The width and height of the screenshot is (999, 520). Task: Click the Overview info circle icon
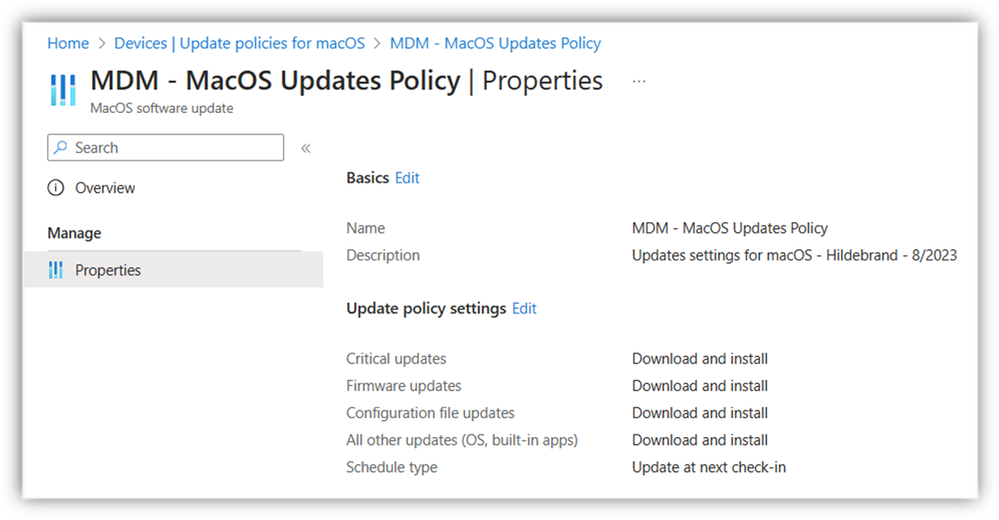coord(56,188)
